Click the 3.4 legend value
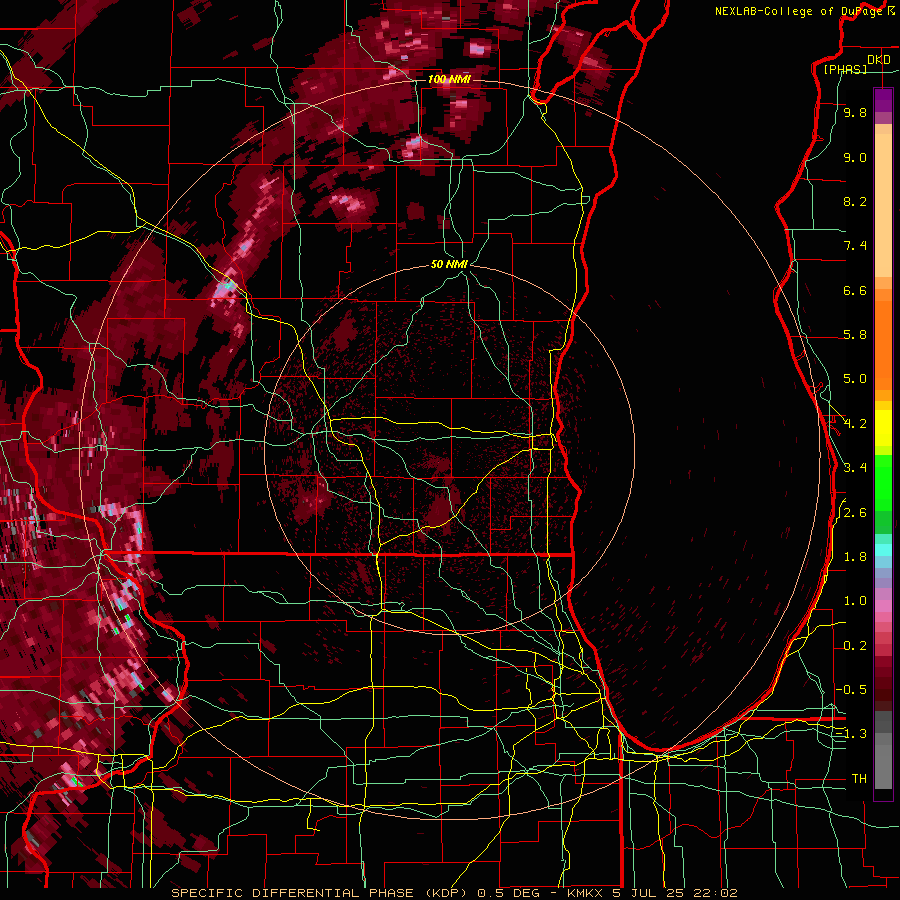Image resolution: width=900 pixels, height=900 pixels. 855,468
